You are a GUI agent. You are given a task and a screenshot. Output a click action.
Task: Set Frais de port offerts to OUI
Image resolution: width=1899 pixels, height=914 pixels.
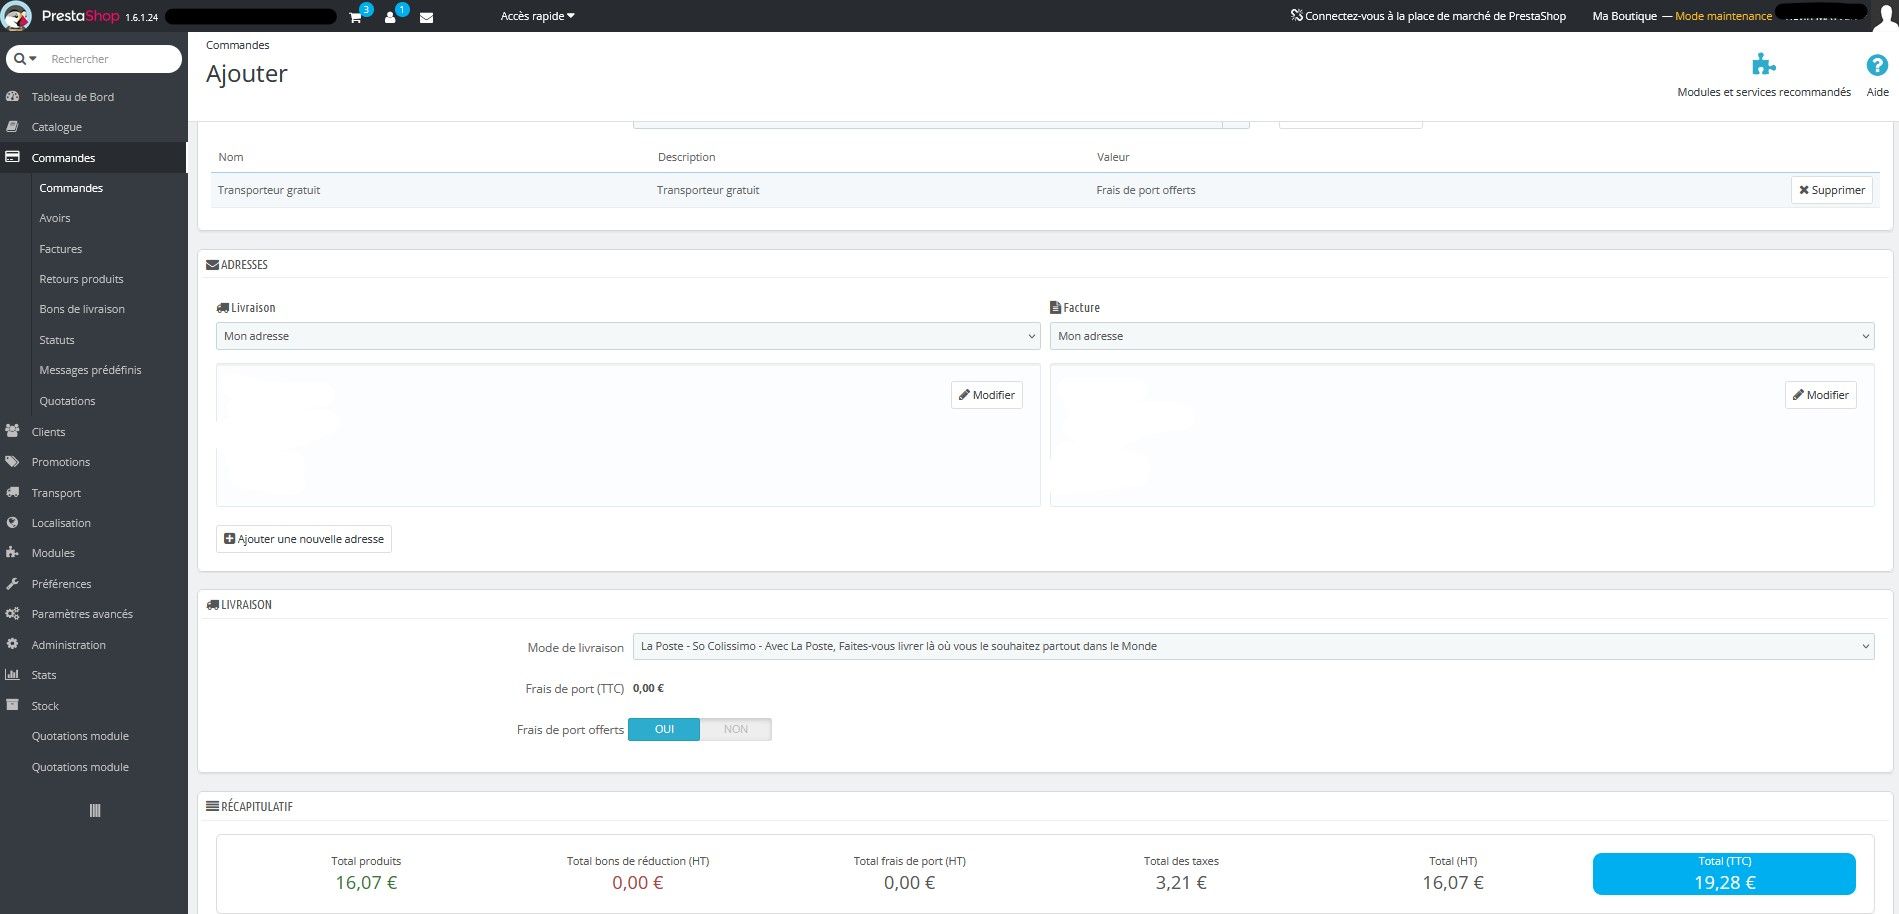click(664, 730)
